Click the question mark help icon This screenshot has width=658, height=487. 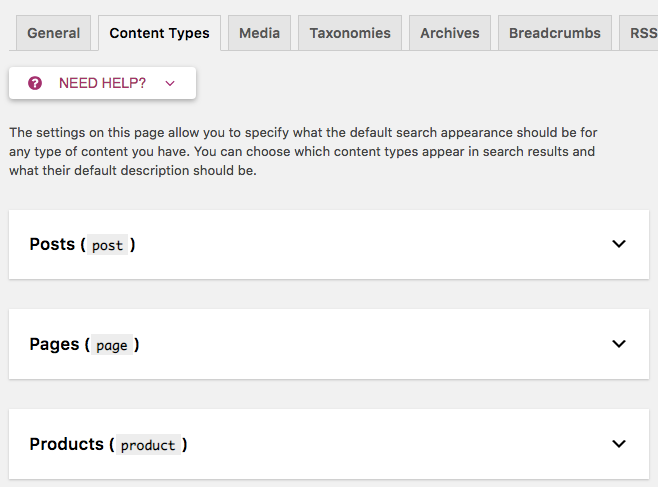pyautogui.click(x=35, y=83)
